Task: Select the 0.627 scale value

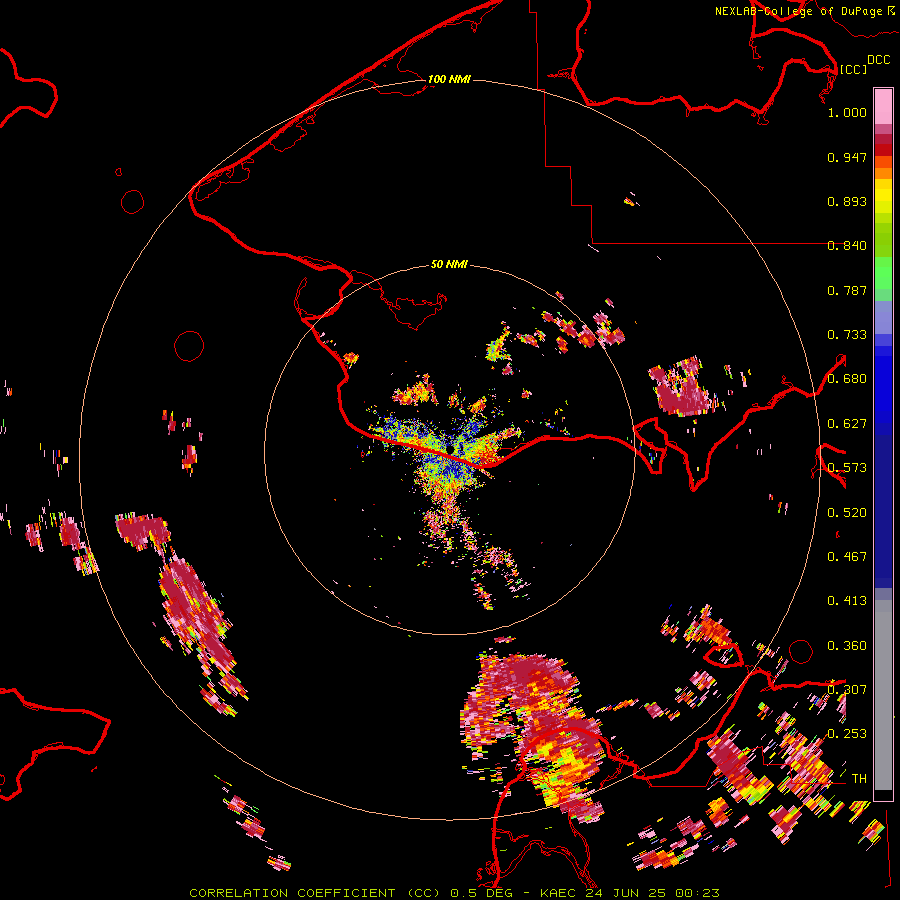Action: click(x=847, y=424)
